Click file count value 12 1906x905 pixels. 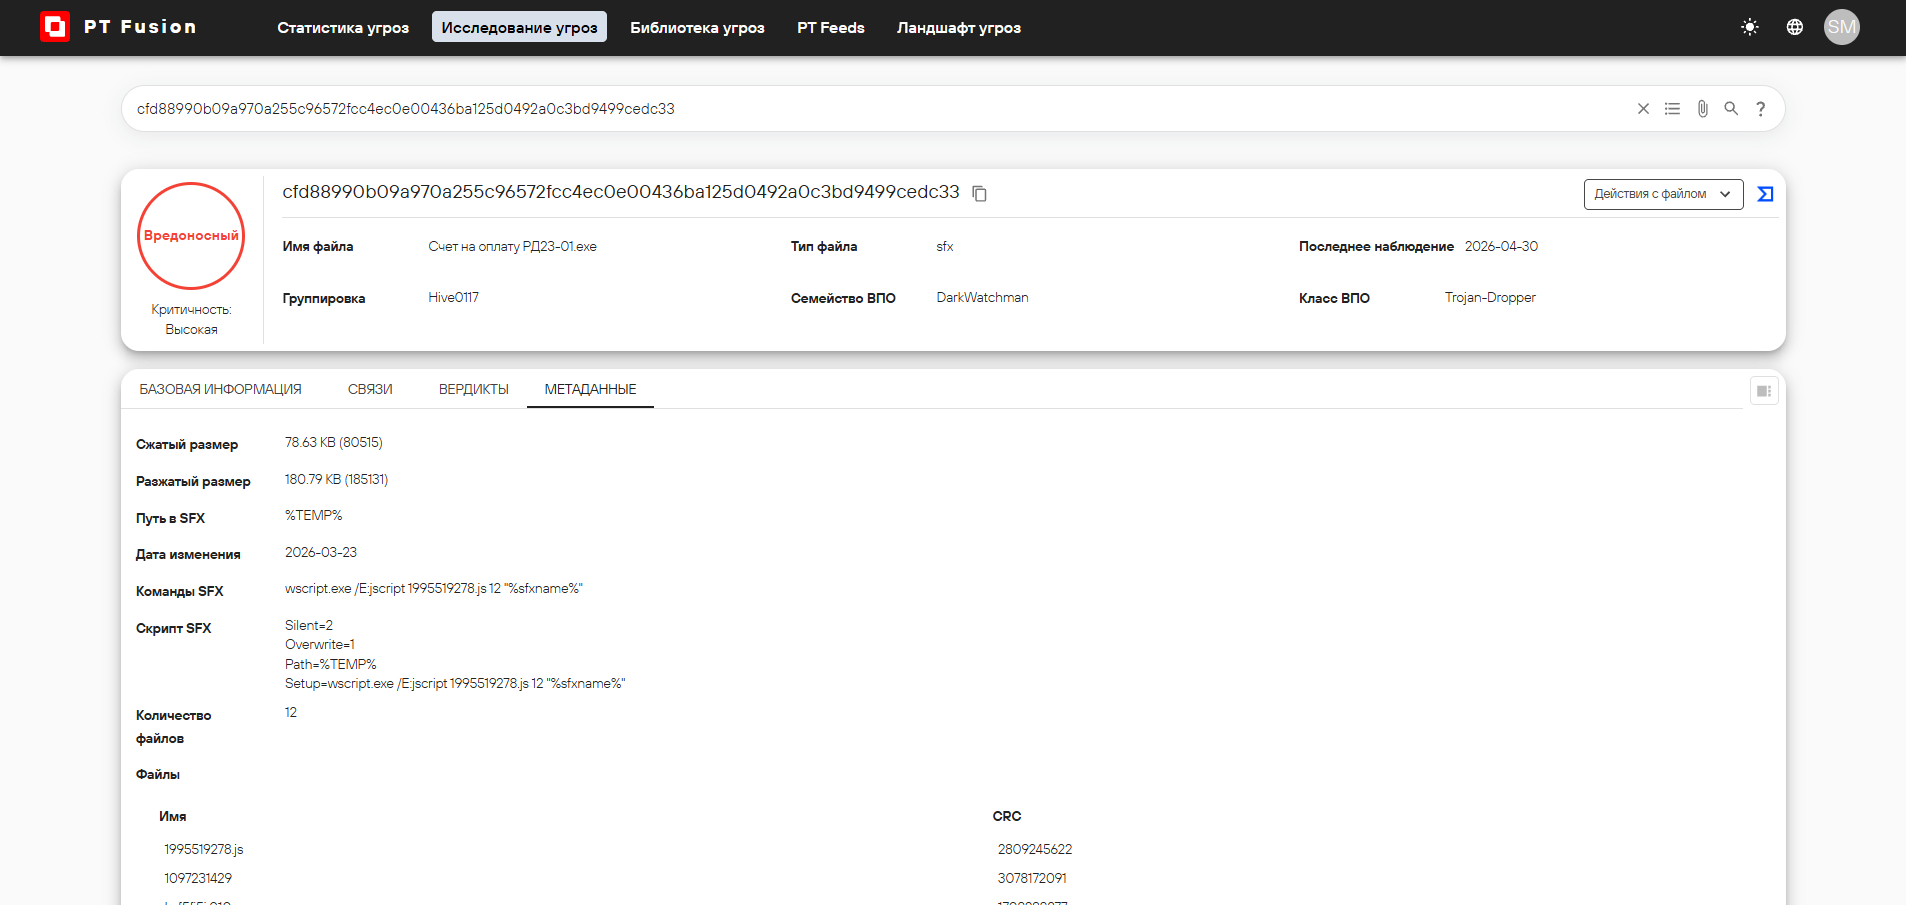pyautogui.click(x=291, y=712)
